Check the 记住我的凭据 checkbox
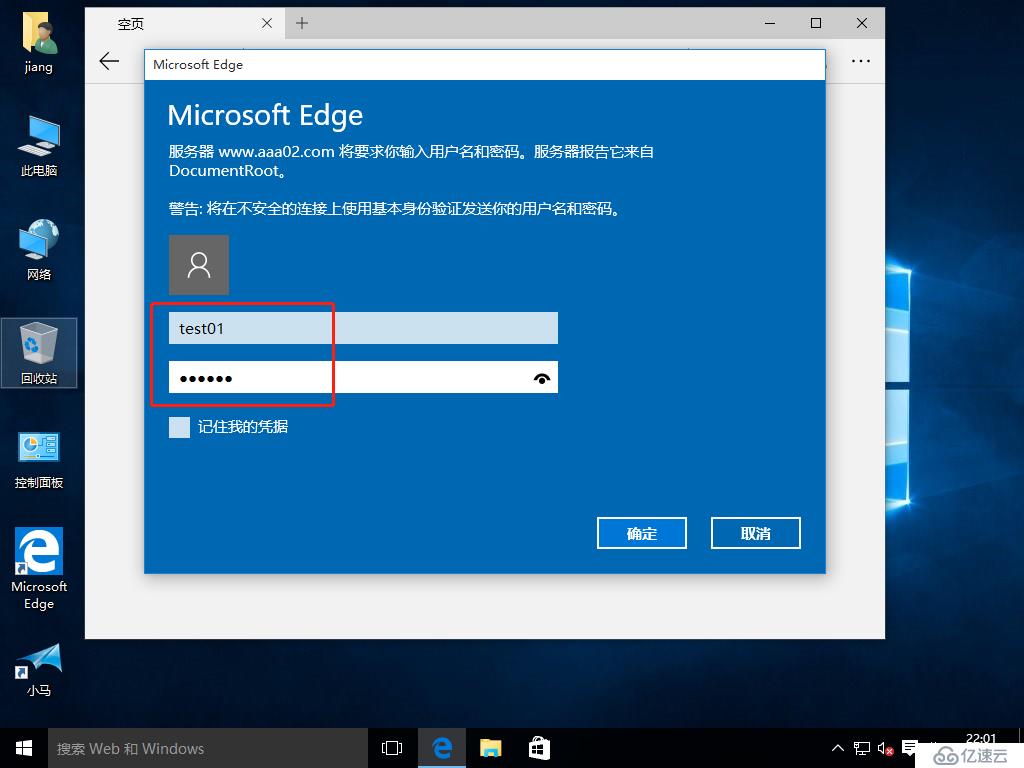1024x768 pixels. pos(179,428)
